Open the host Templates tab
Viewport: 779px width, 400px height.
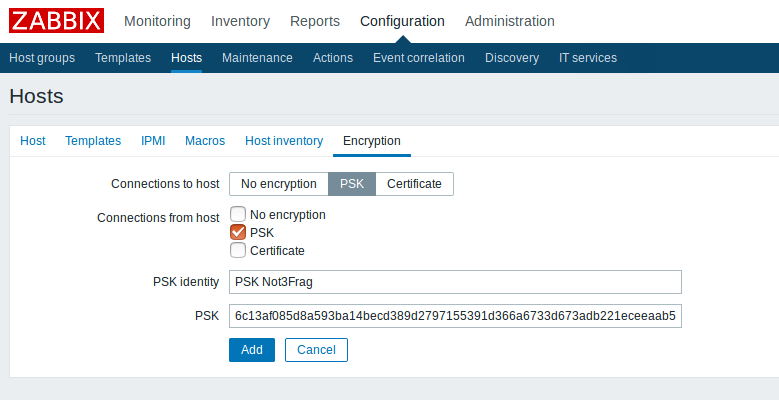coord(93,141)
